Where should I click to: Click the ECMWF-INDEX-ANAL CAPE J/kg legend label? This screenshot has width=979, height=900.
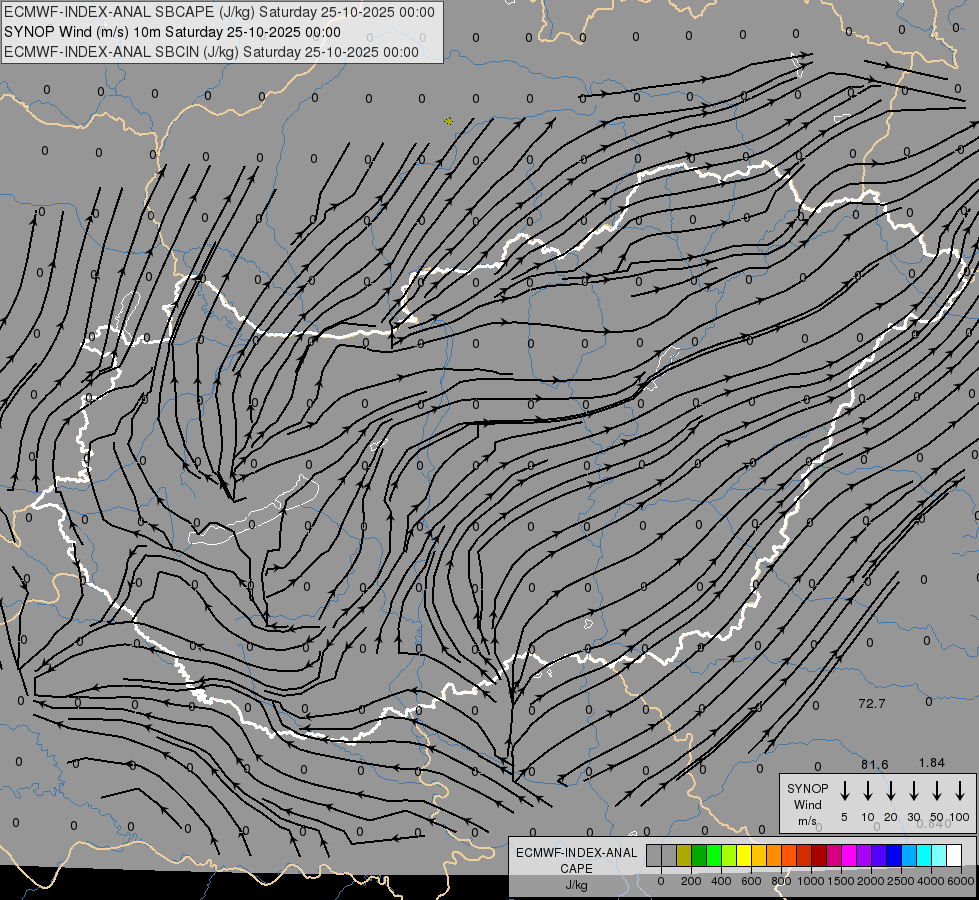pyautogui.click(x=576, y=868)
